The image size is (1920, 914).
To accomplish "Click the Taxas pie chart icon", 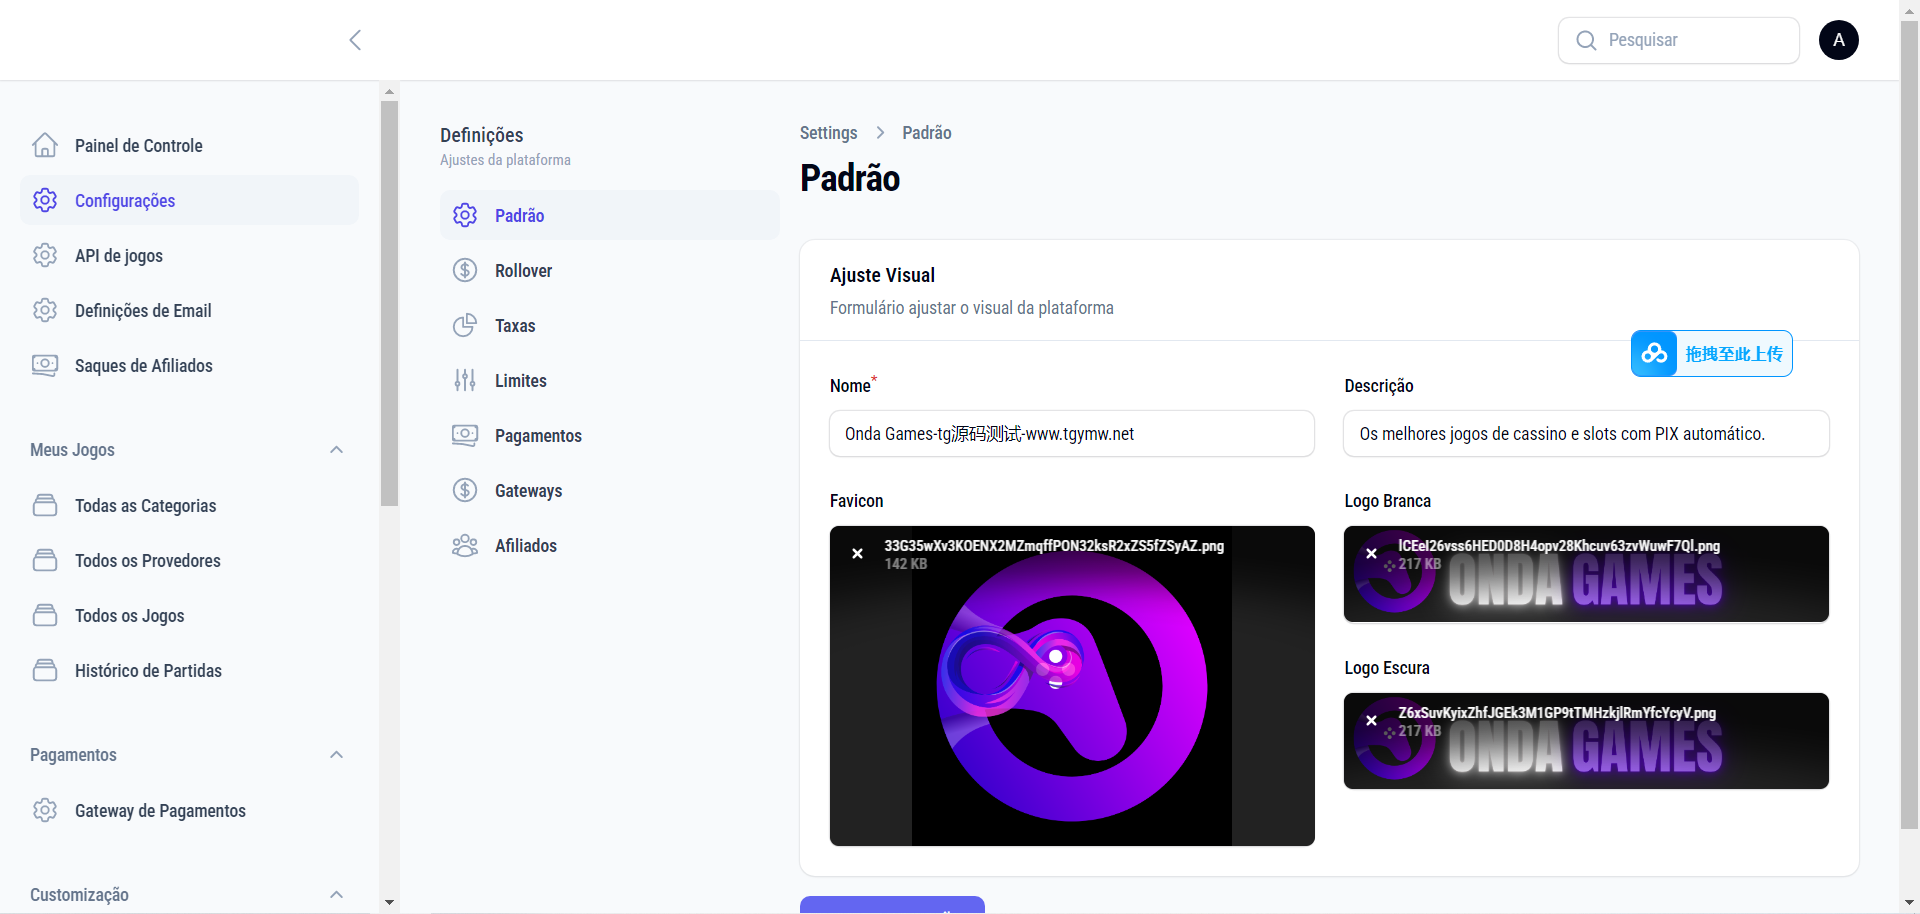I will 465,326.
